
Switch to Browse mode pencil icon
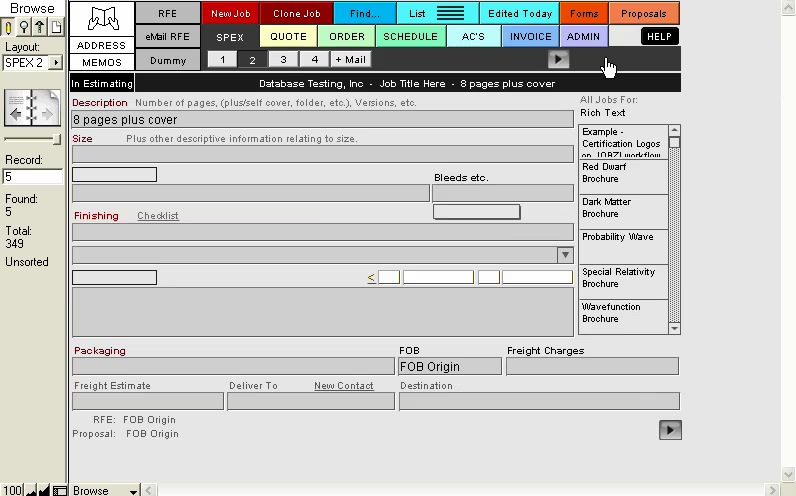click(x=8, y=27)
